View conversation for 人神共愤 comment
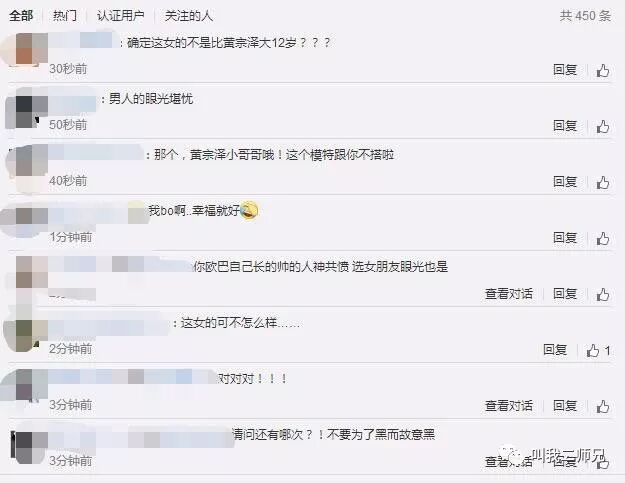The image size is (625, 483). pos(509,294)
